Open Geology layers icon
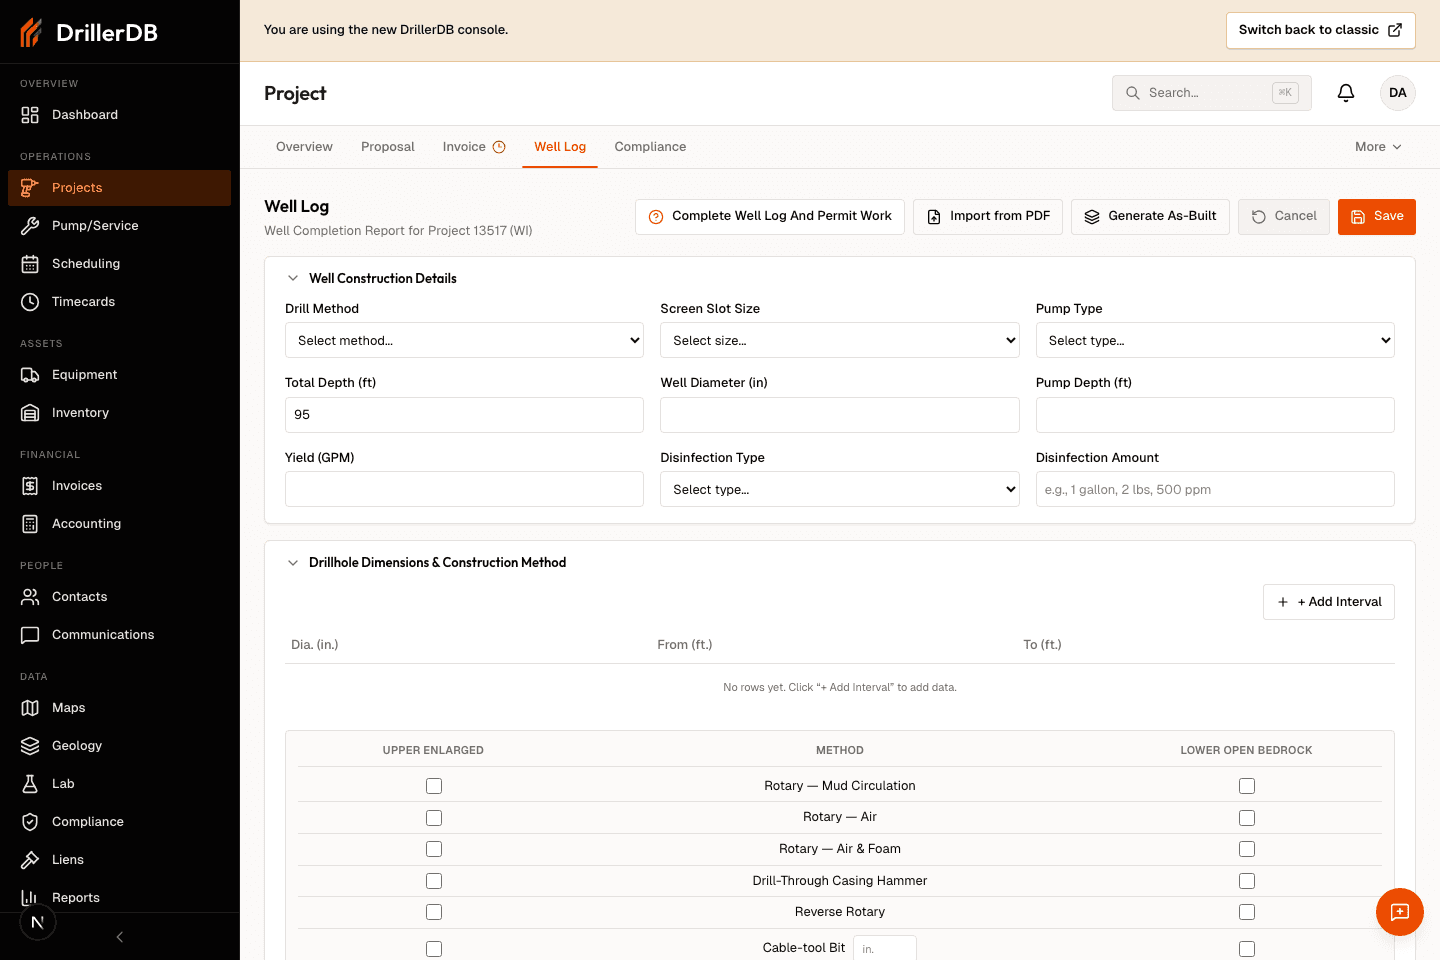 pos(30,746)
